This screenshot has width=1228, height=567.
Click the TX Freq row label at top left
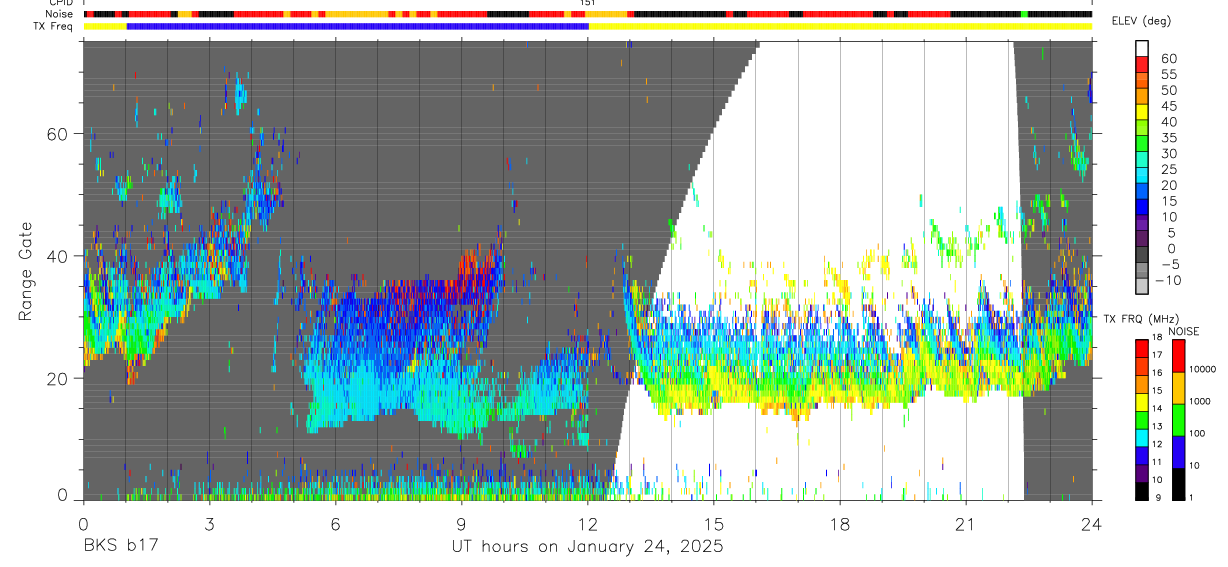(54, 26)
